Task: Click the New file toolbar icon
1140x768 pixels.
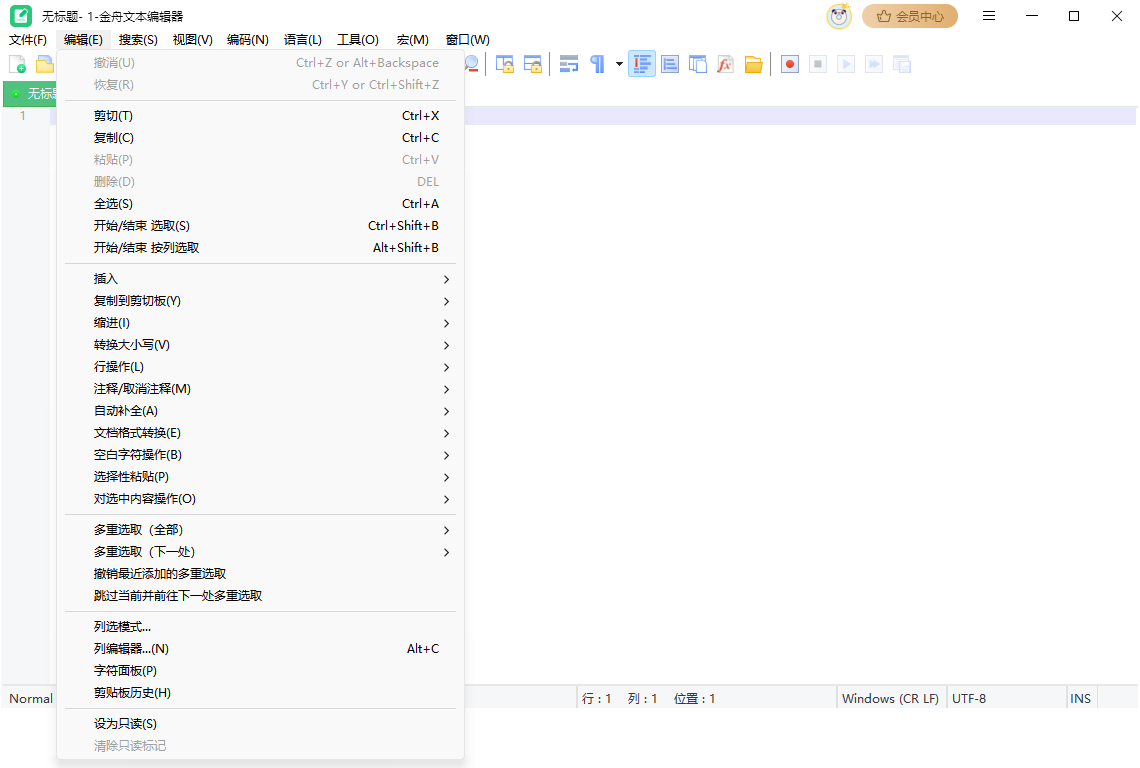Action: click(17, 64)
